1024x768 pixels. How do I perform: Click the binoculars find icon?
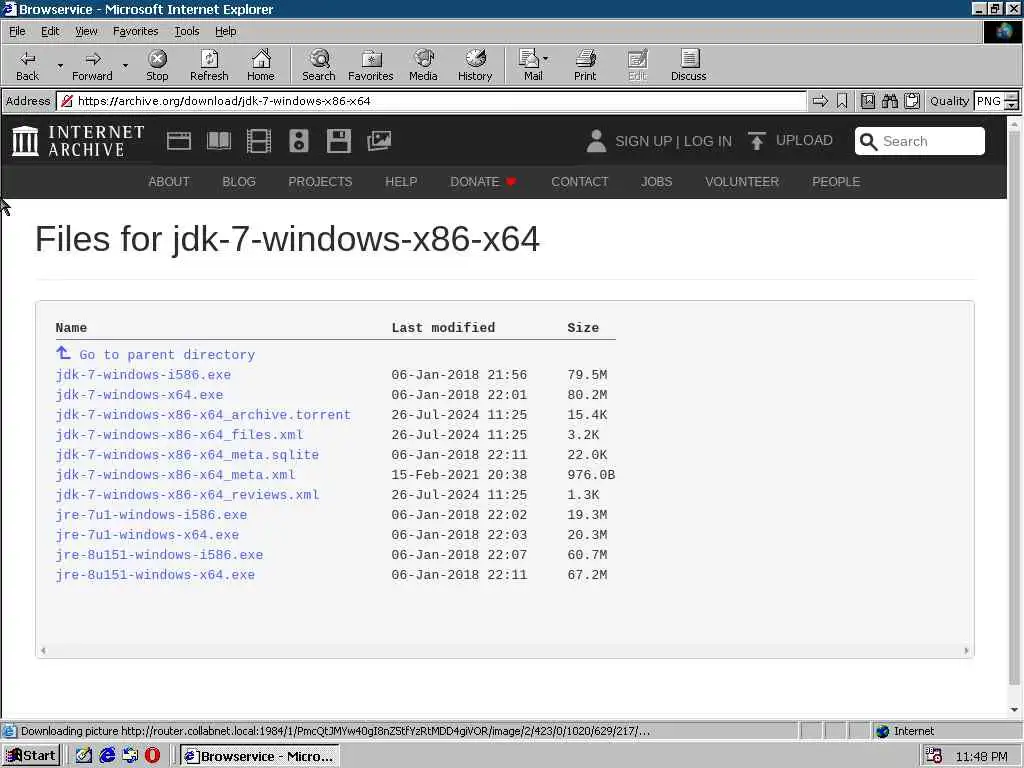[x=889, y=101]
